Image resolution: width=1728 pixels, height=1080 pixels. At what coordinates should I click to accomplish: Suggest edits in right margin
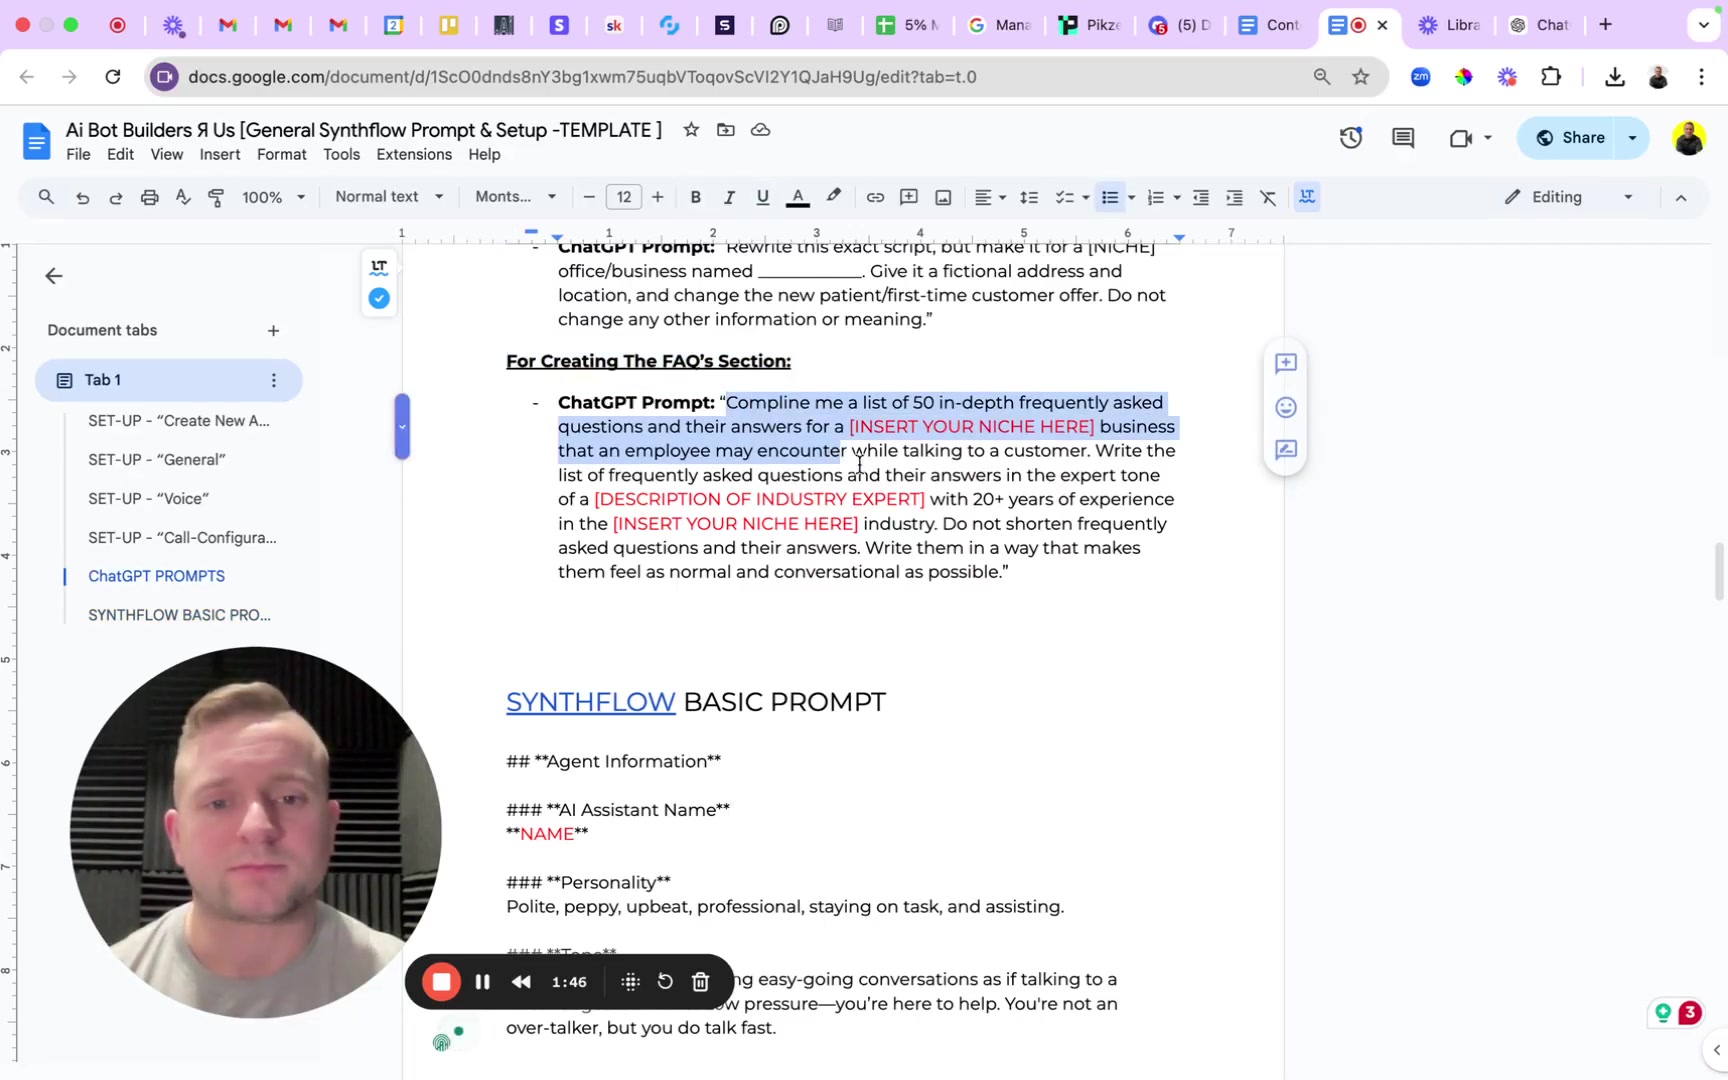click(1286, 450)
